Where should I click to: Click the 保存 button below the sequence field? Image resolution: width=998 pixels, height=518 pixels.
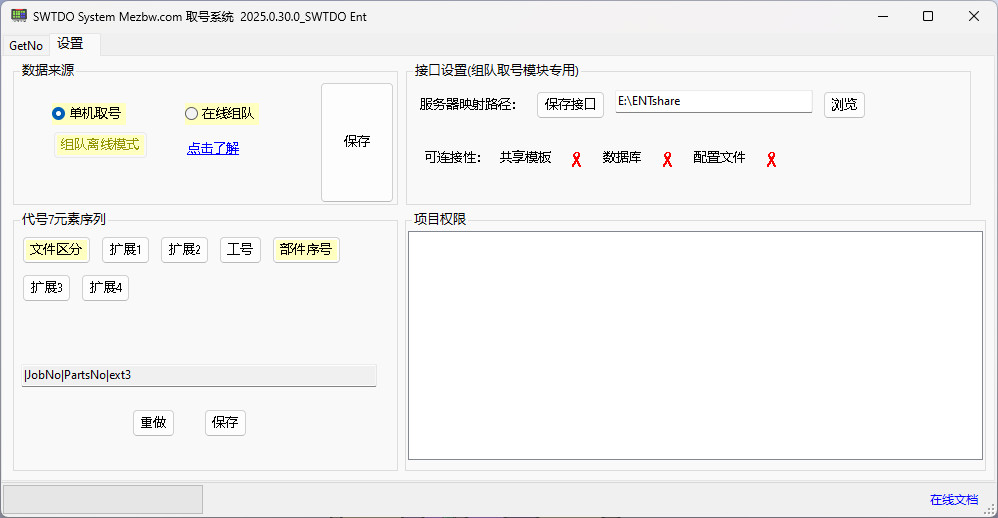pyautogui.click(x=225, y=423)
